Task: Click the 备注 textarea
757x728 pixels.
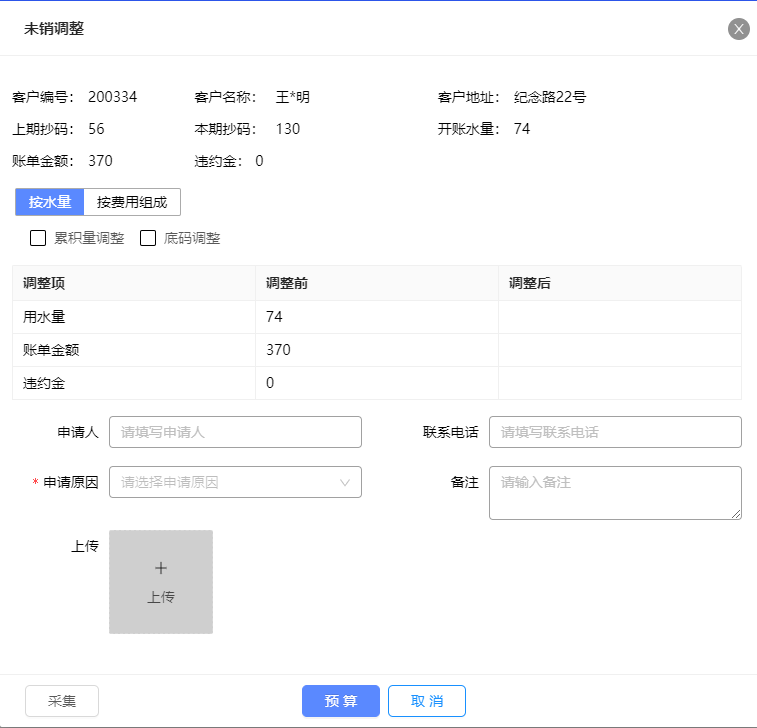Action: point(615,493)
